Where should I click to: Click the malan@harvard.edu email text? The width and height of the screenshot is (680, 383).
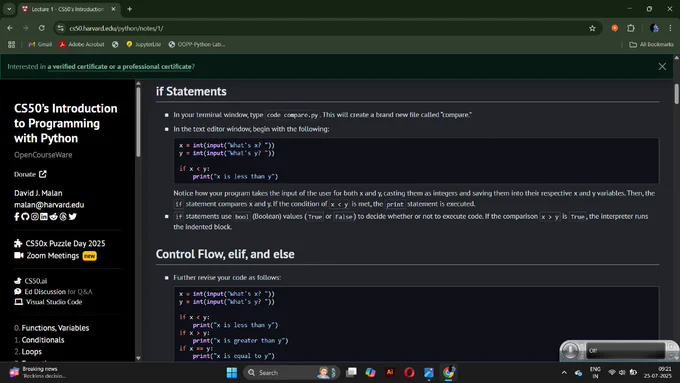[49, 205]
